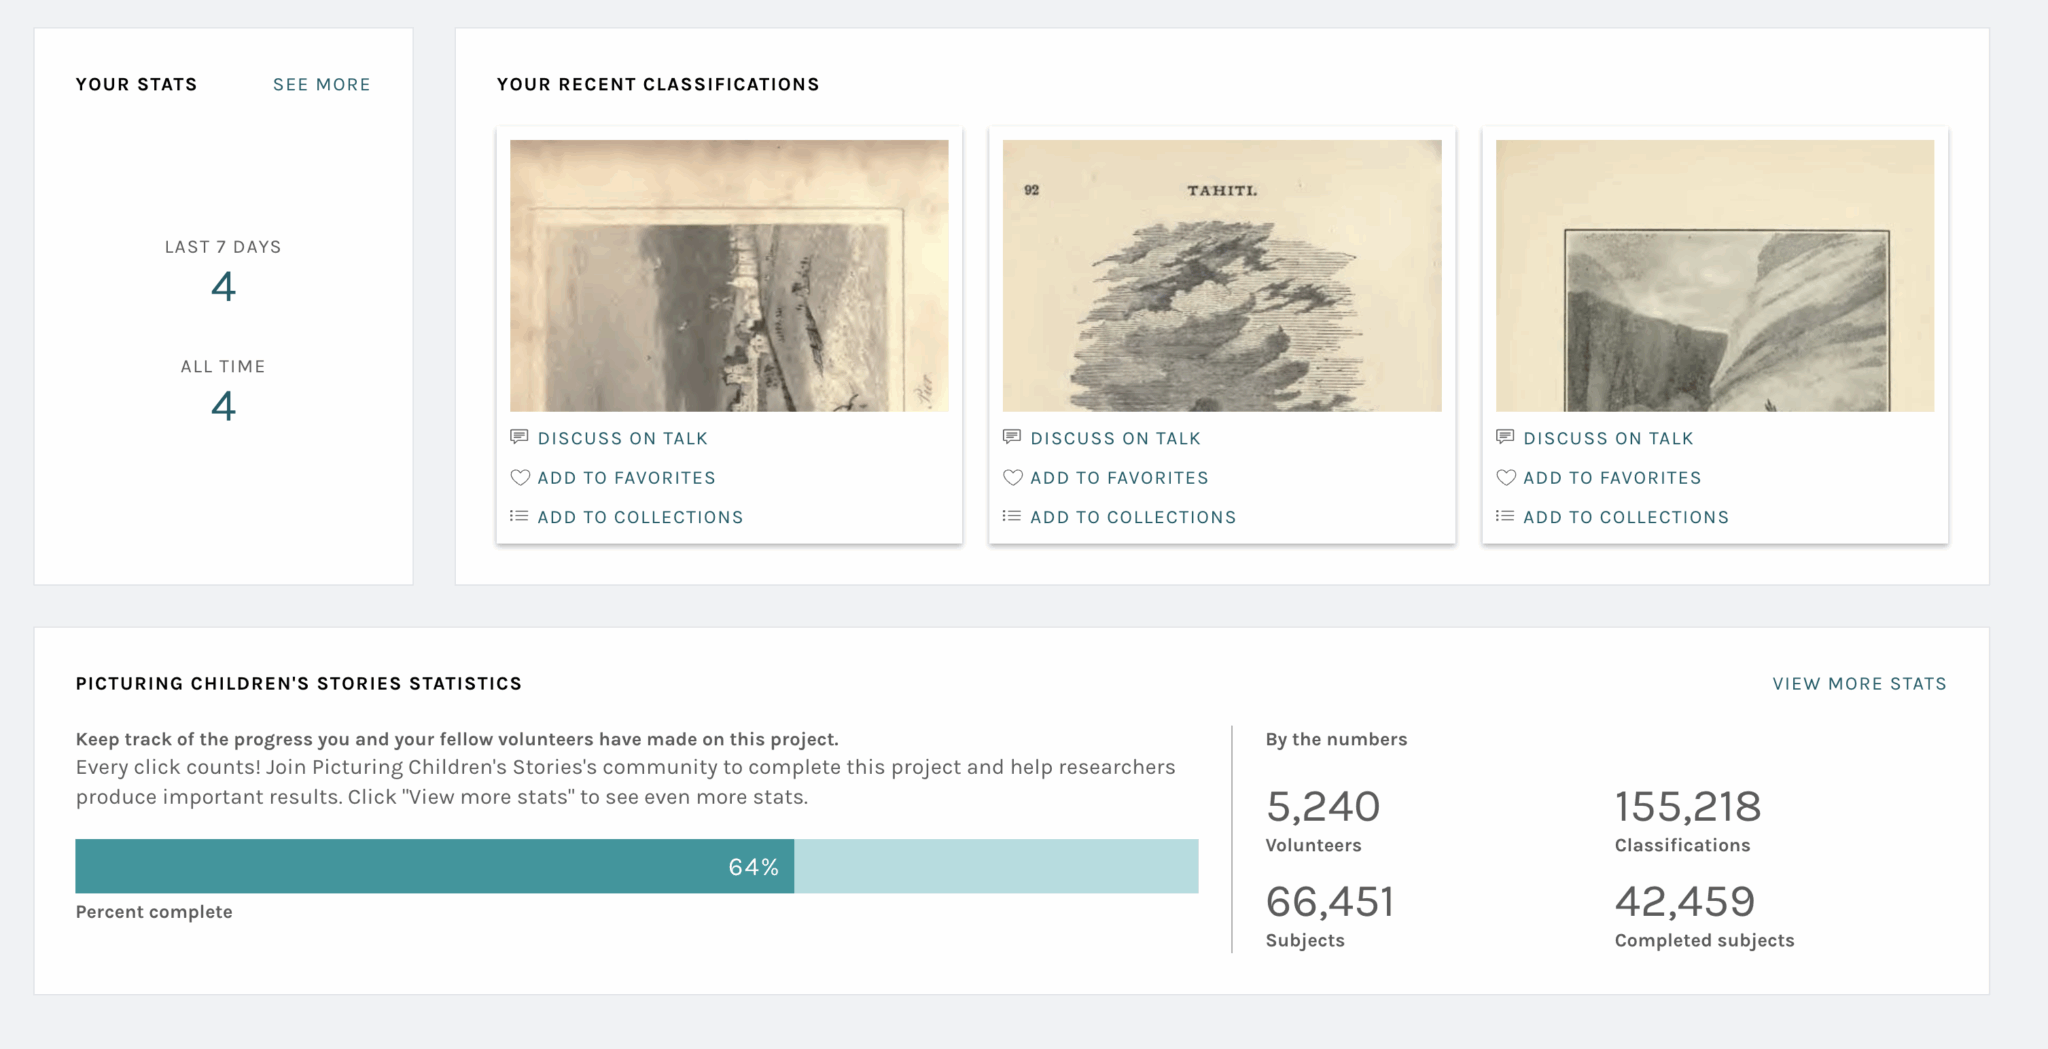Viewport: 2048px width, 1049px height.
Task: Open View More Stats link
Action: tap(1860, 684)
